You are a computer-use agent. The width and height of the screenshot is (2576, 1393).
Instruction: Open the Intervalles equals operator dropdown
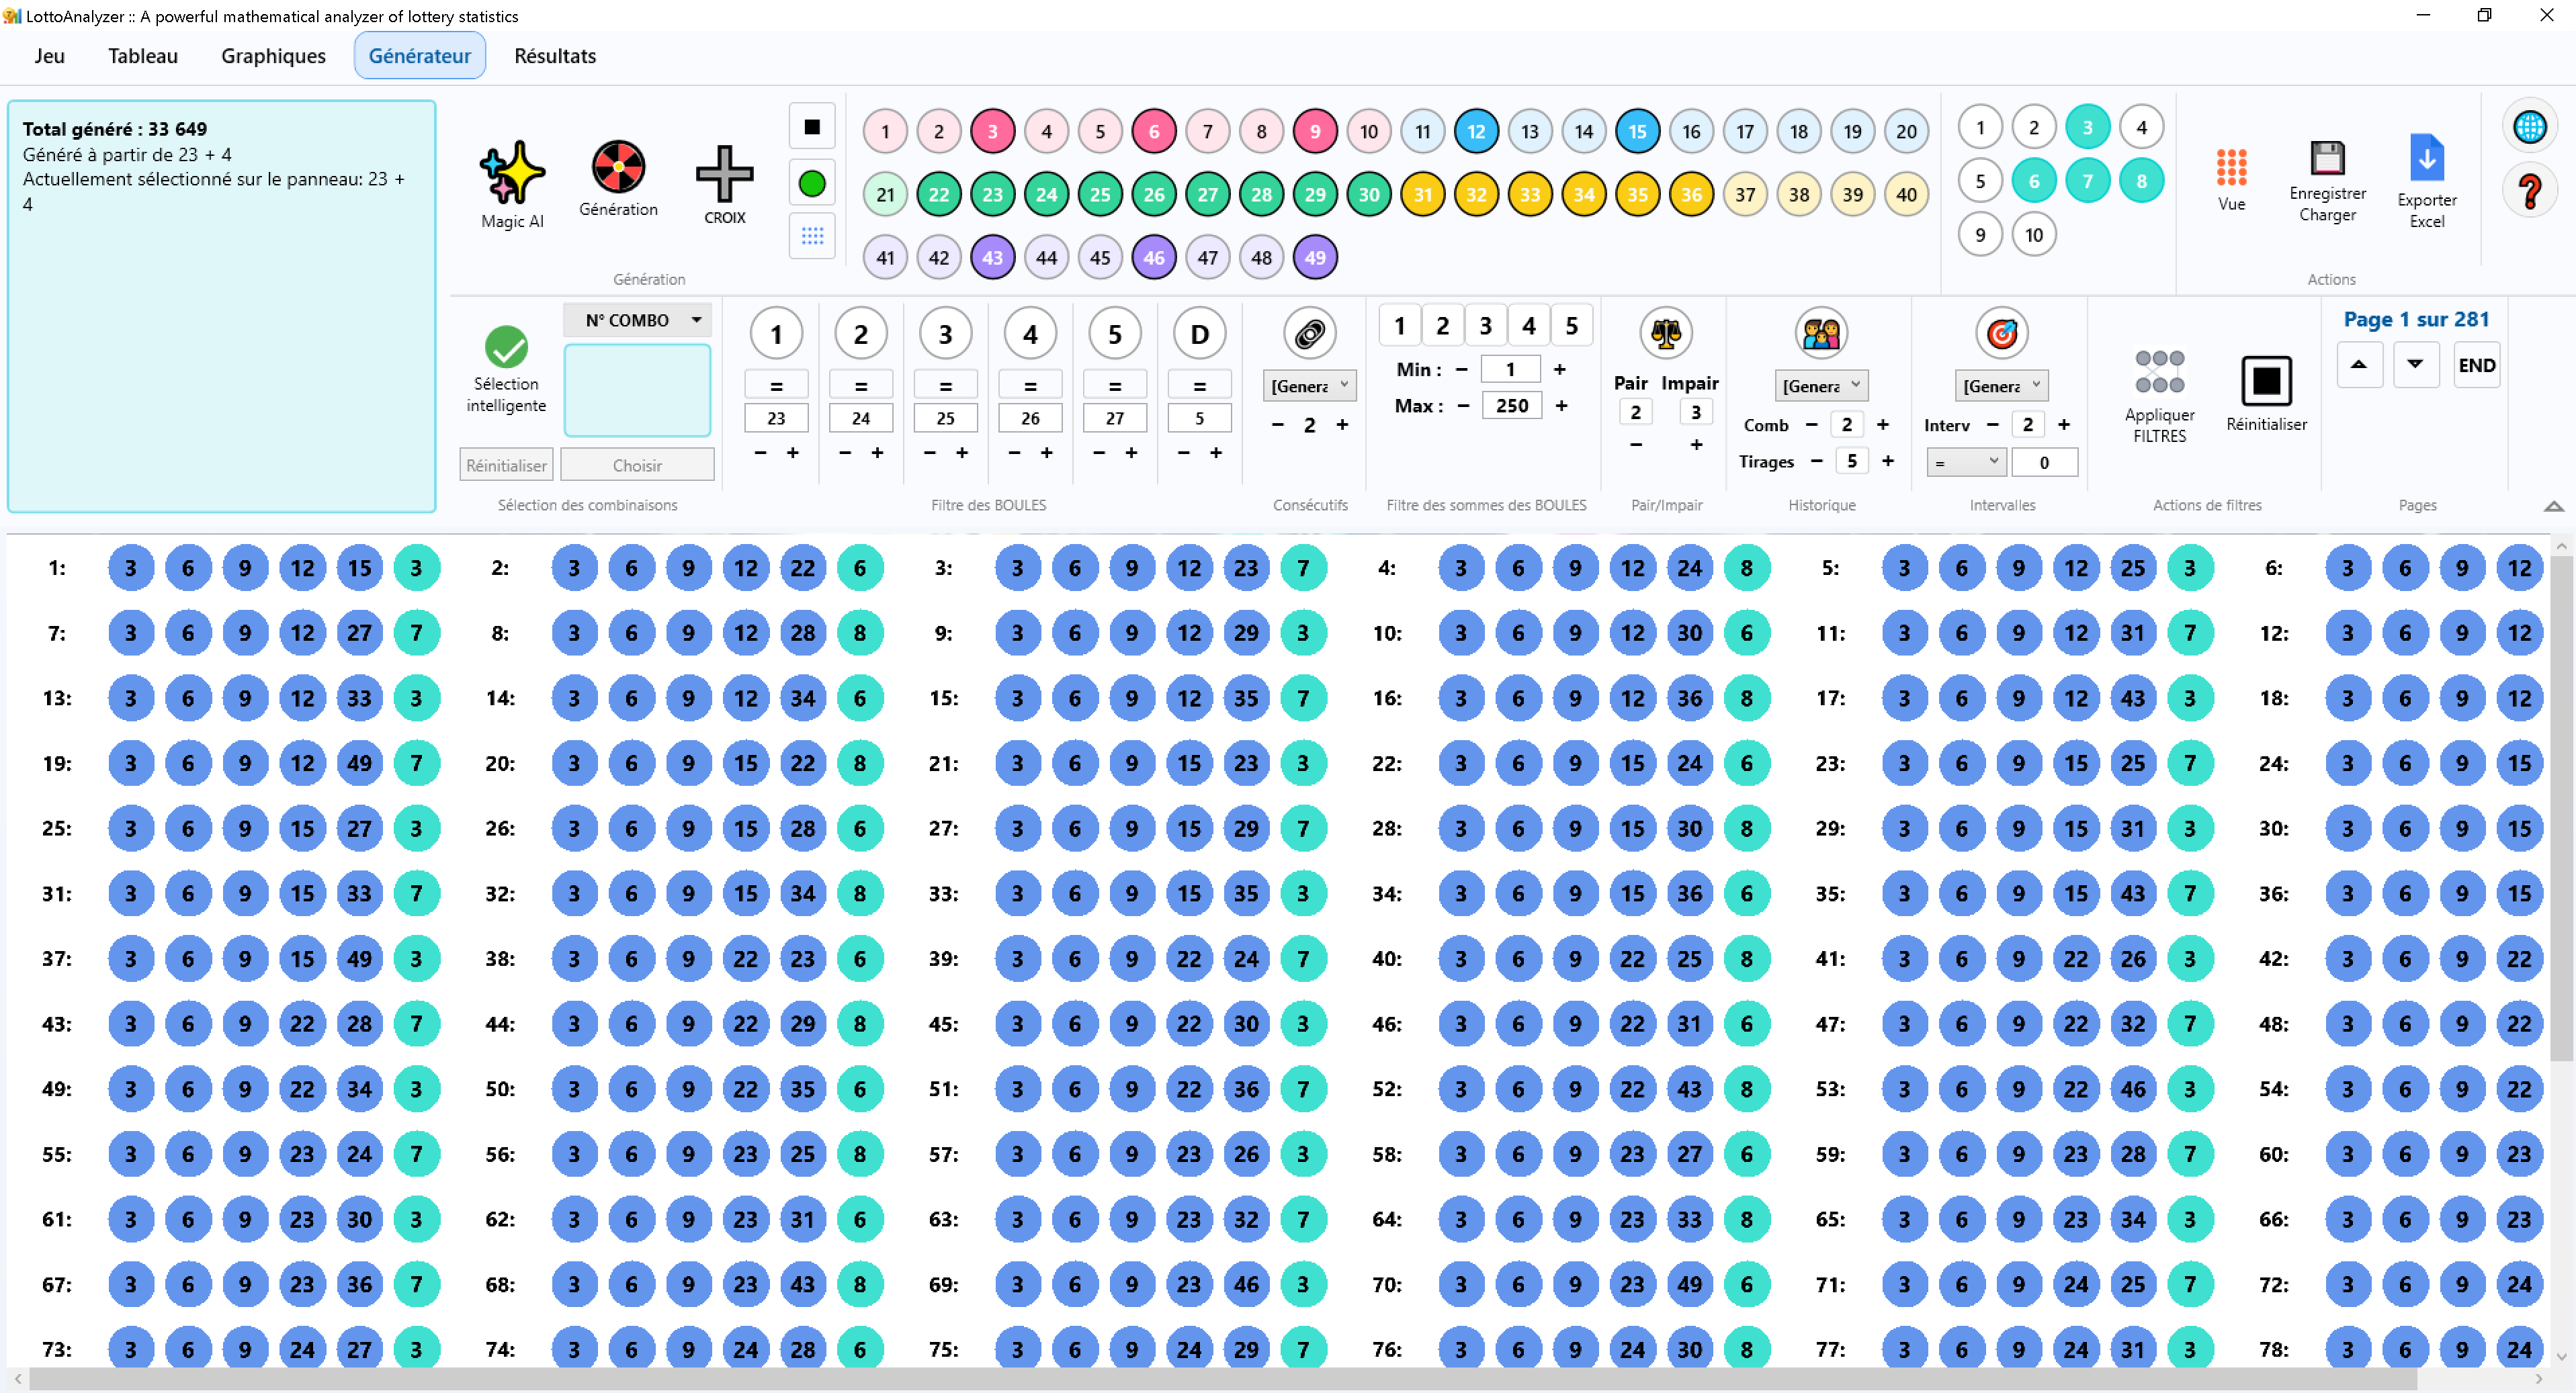1965,462
